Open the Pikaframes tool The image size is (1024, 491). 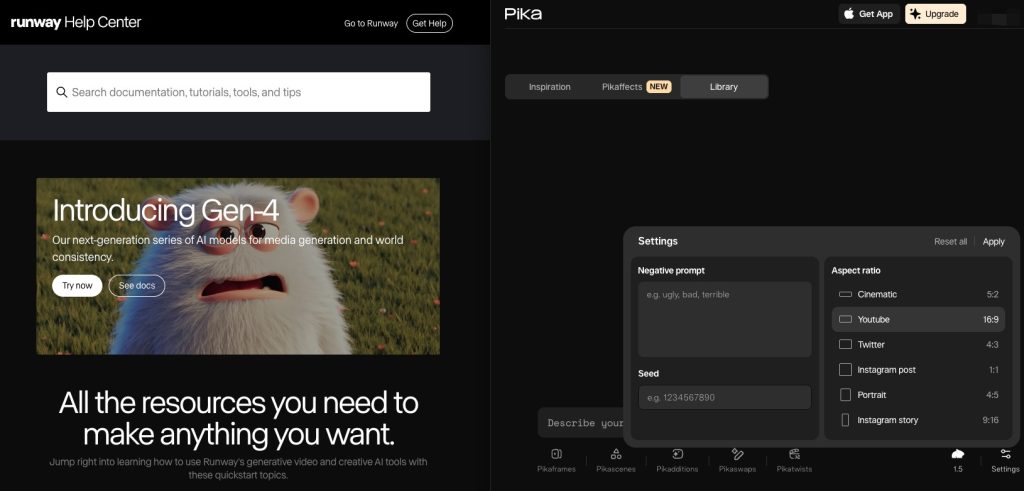coord(556,459)
